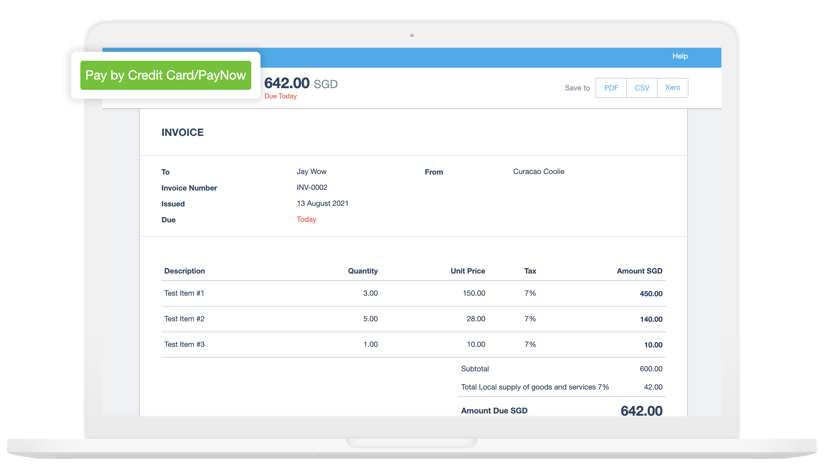This screenshot has width=825, height=471.
Task: Export the invoice to CSV
Action: coord(642,88)
